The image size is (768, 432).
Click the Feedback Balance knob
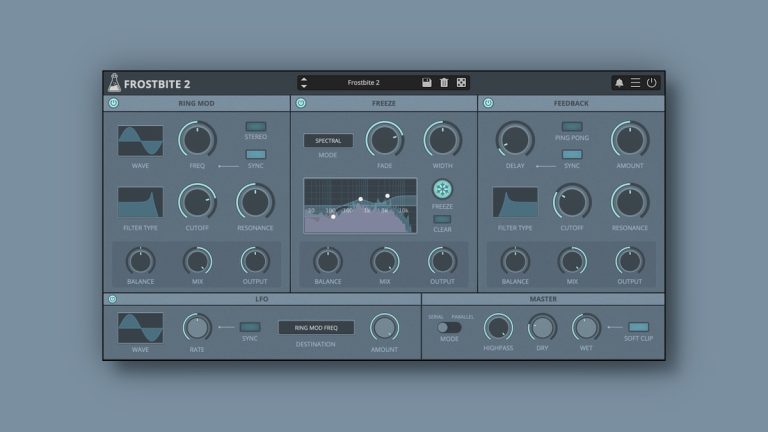pos(515,261)
